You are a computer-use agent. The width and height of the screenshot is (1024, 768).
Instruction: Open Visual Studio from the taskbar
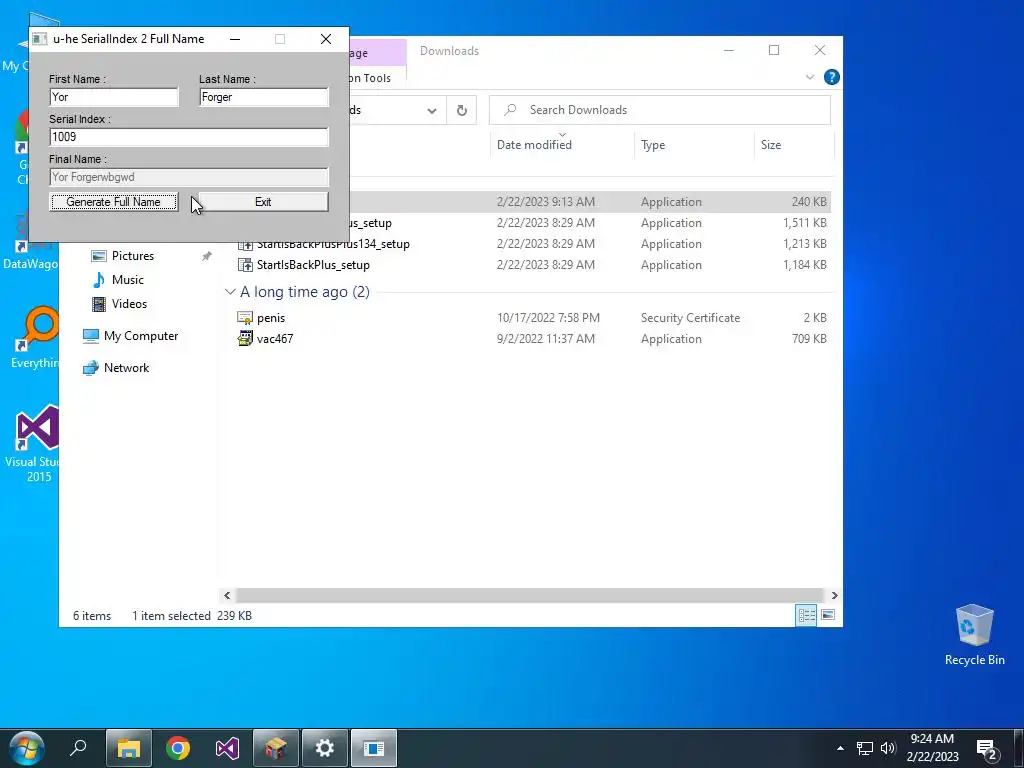pyautogui.click(x=227, y=748)
